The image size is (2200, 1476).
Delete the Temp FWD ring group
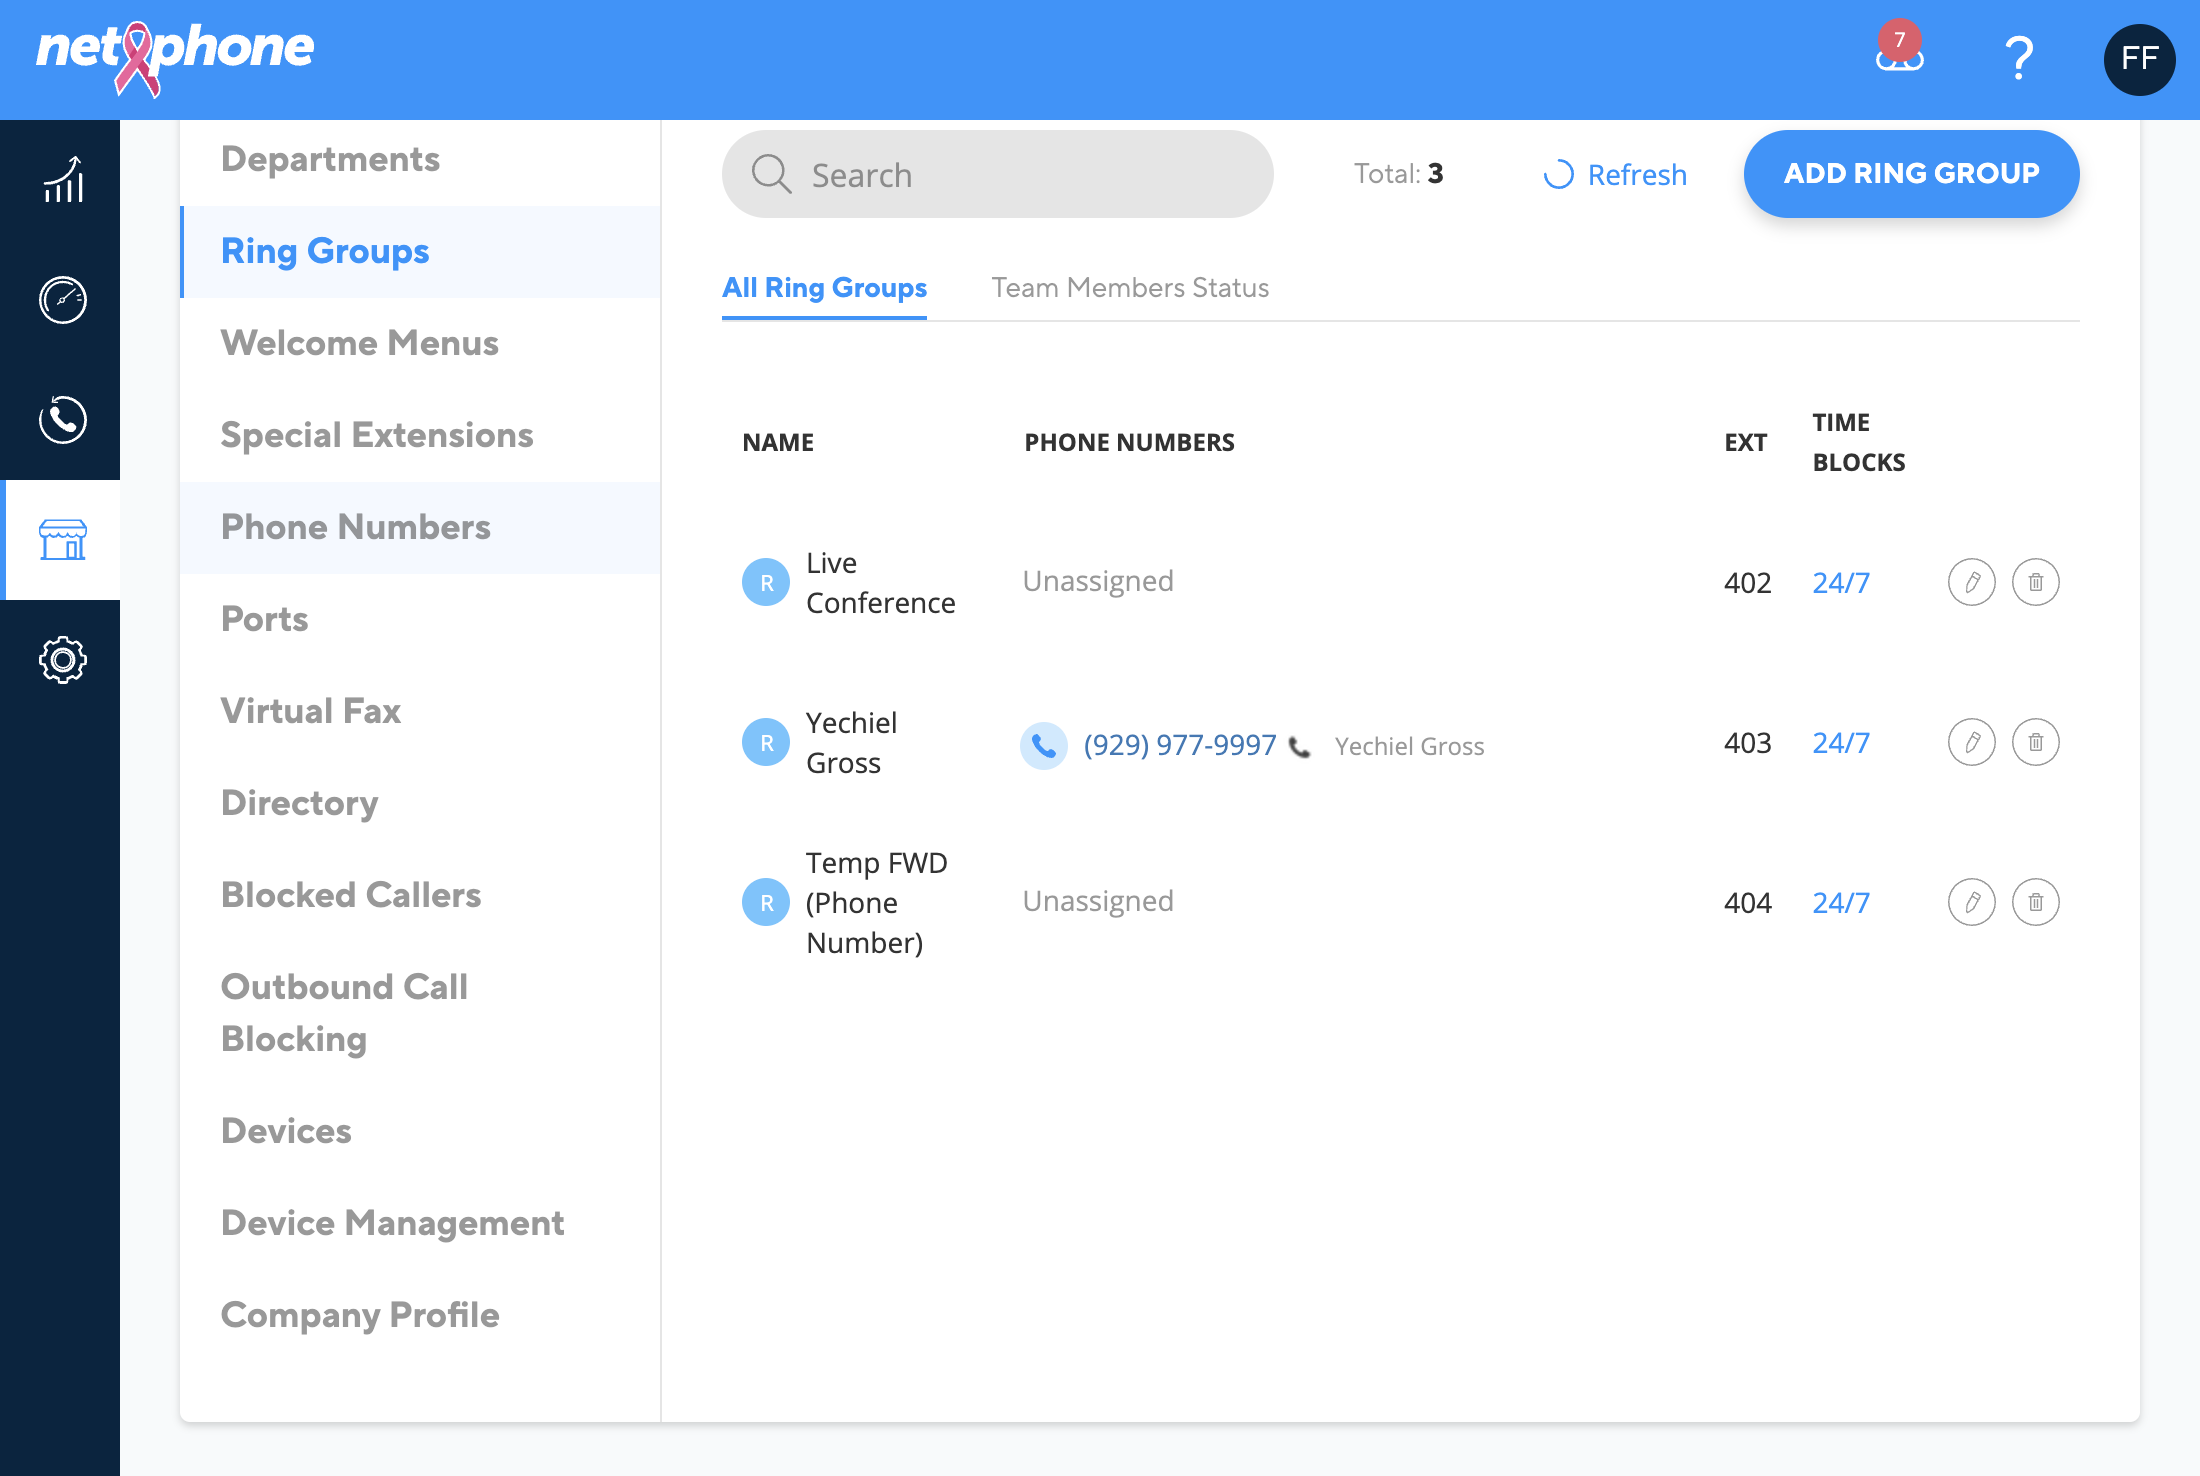[x=2035, y=902]
